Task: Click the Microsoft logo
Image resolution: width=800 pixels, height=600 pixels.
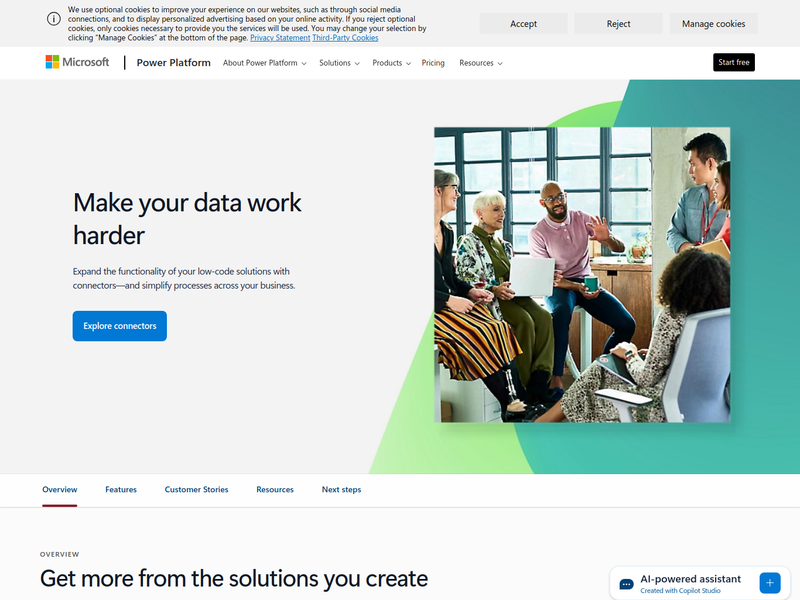Action: [x=77, y=62]
